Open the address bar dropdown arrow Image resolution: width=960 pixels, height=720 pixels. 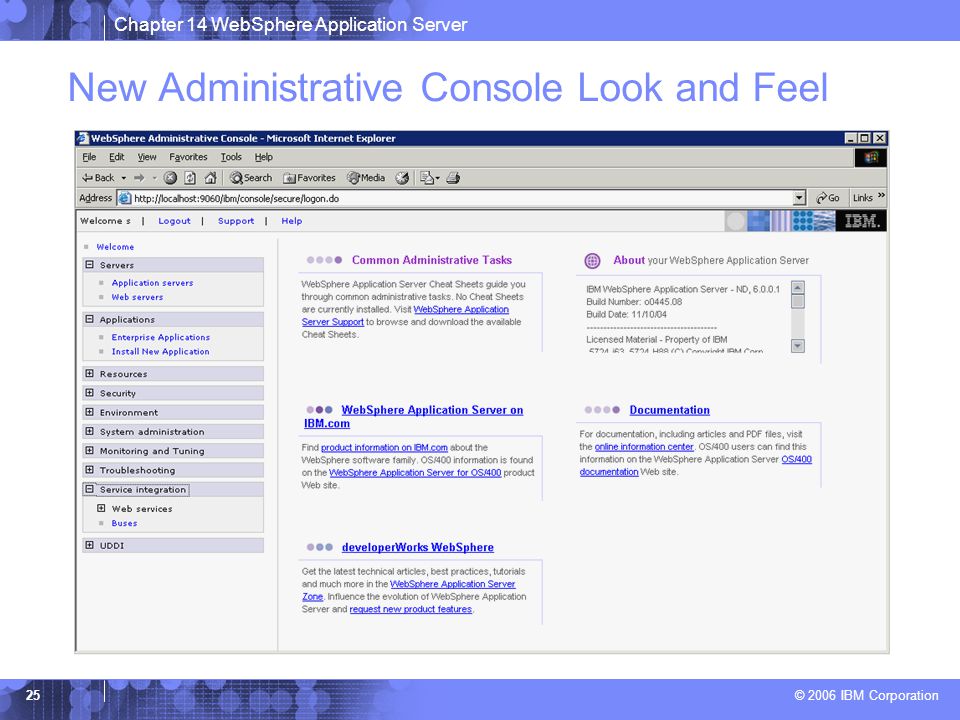coord(799,198)
